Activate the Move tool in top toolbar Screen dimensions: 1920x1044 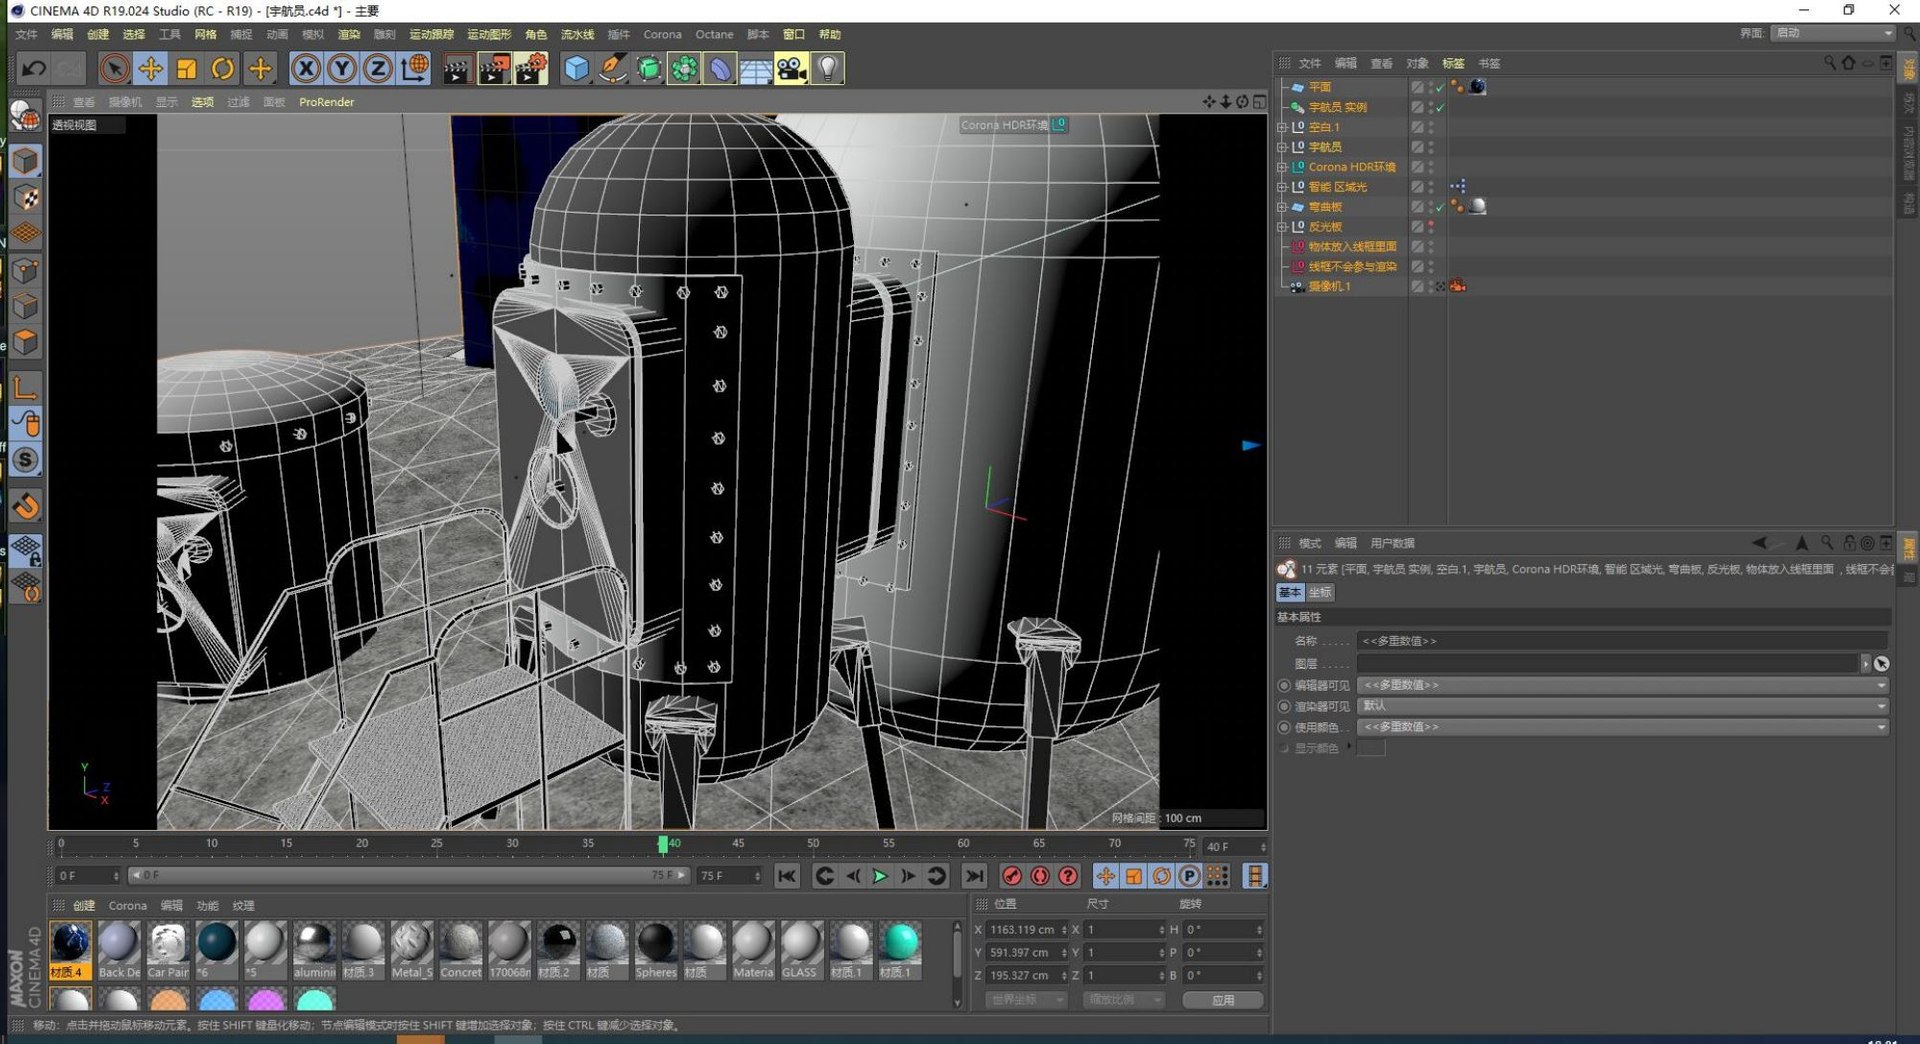pyautogui.click(x=150, y=68)
